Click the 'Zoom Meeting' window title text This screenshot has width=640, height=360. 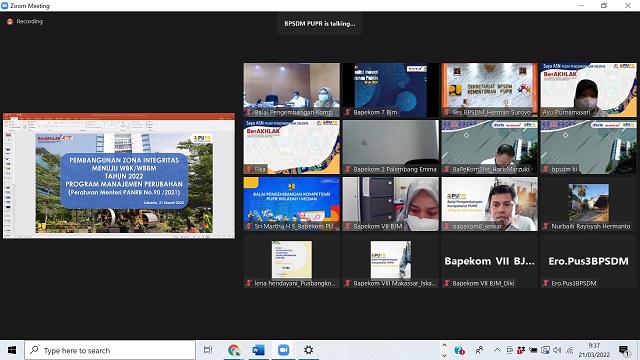coord(30,6)
